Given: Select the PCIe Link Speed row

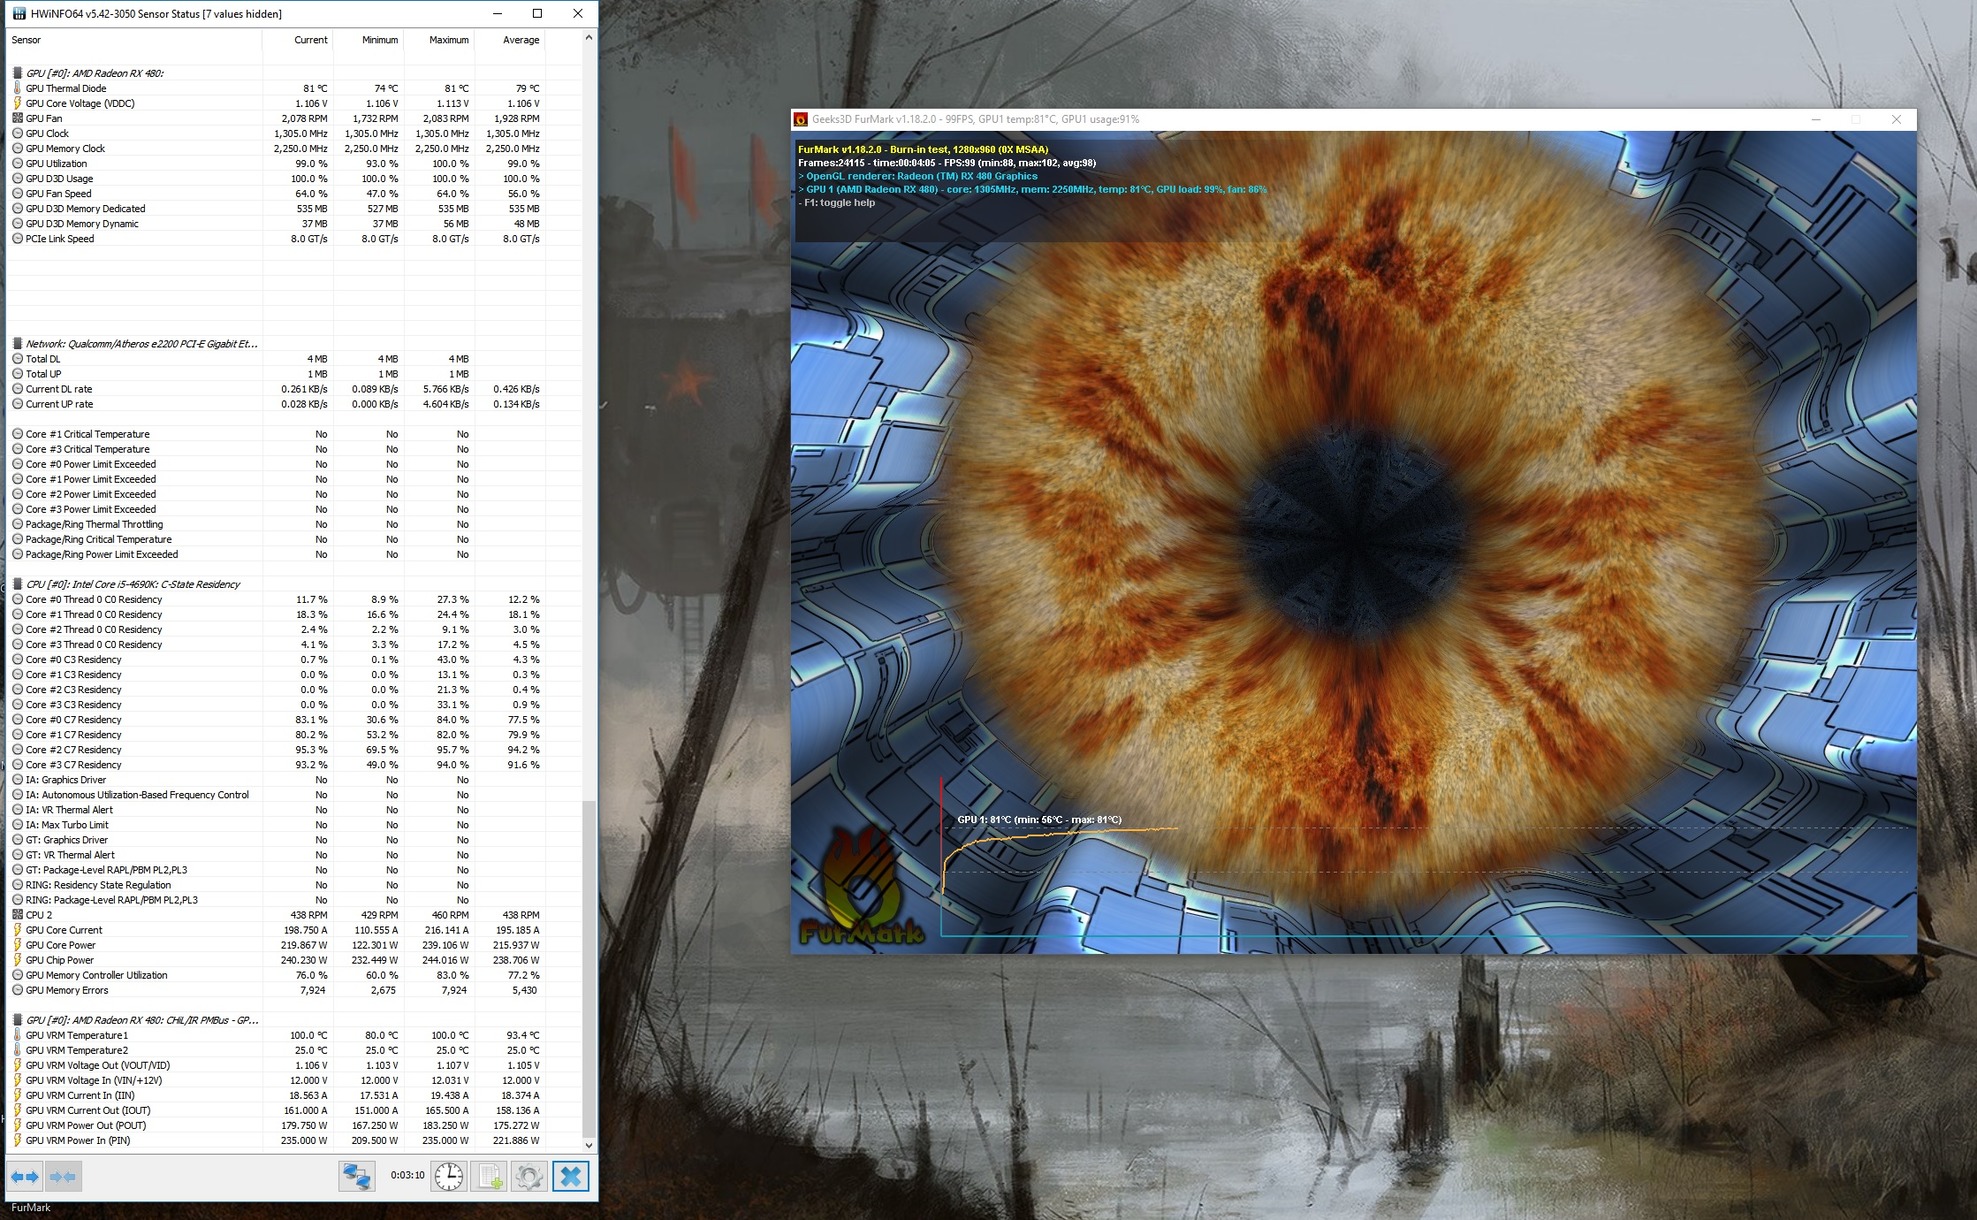Looking at the screenshot, I should 295,239.
